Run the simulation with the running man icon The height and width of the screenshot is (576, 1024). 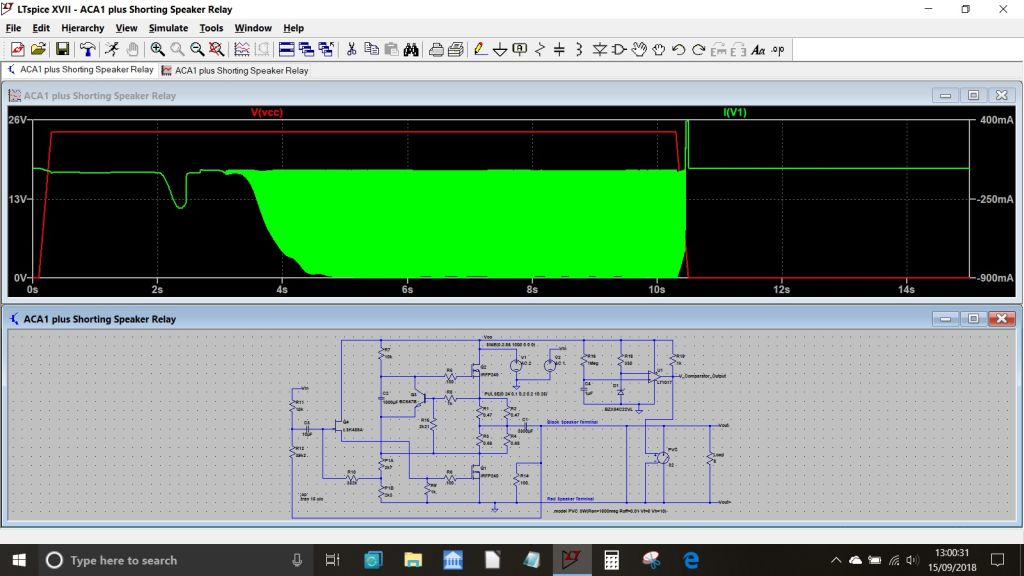click(112, 50)
